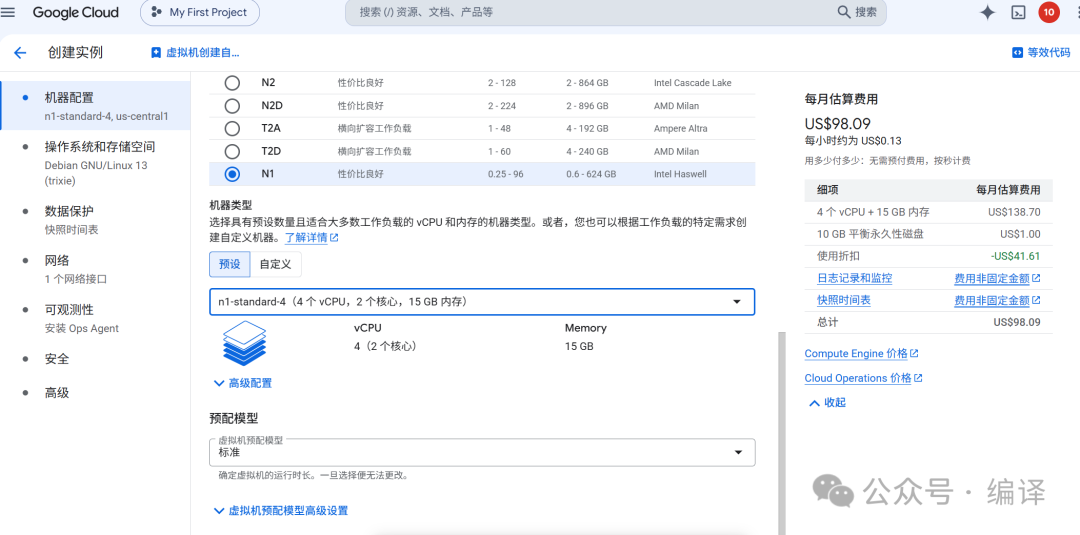Collapse cost details with 收起
This screenshot has width=1080, height=535.
[827, 402]
